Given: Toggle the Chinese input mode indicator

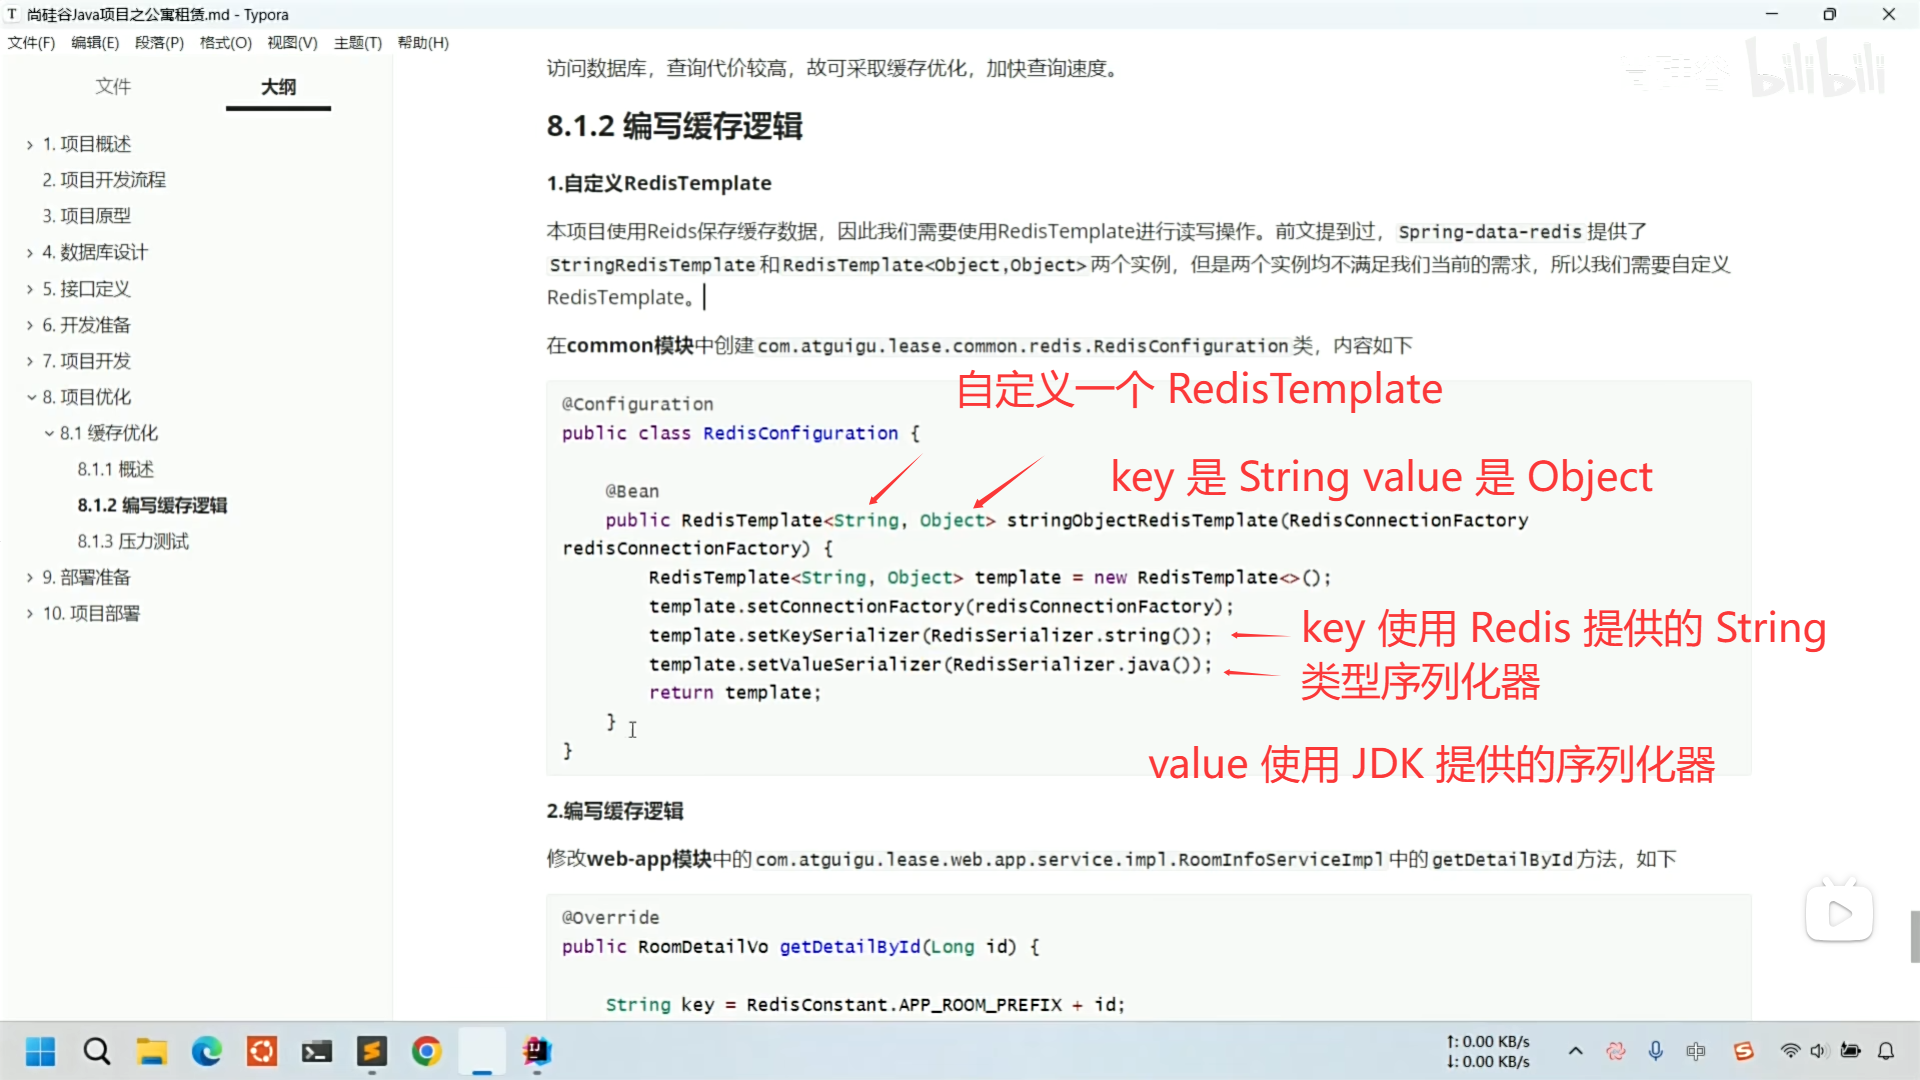Looking at the screenshot, I should [1696, 1051].
